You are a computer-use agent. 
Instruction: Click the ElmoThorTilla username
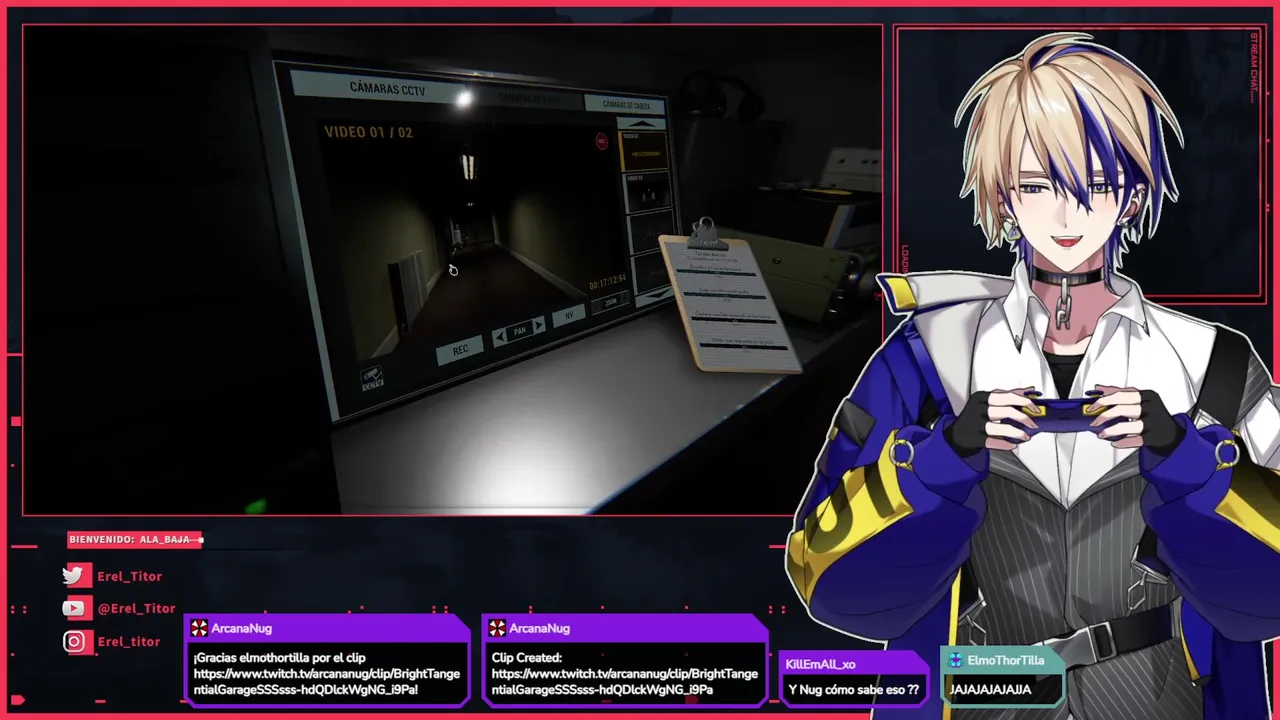click(1006, 660)
